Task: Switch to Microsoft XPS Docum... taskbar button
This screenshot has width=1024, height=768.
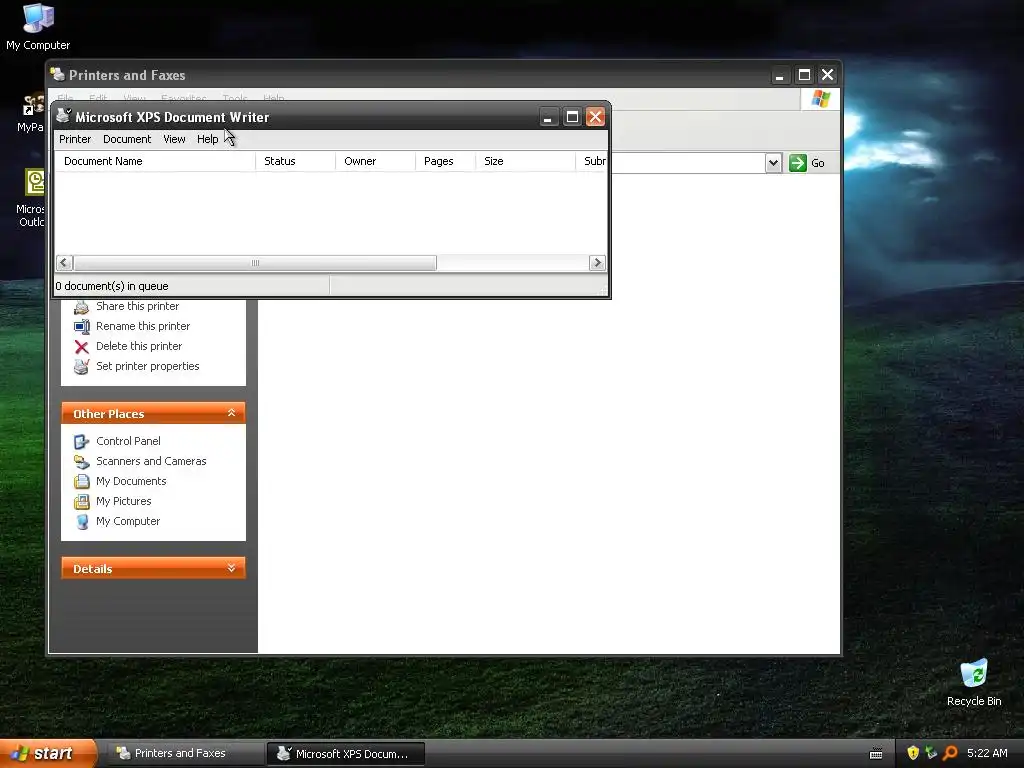Action: point(345,754)
